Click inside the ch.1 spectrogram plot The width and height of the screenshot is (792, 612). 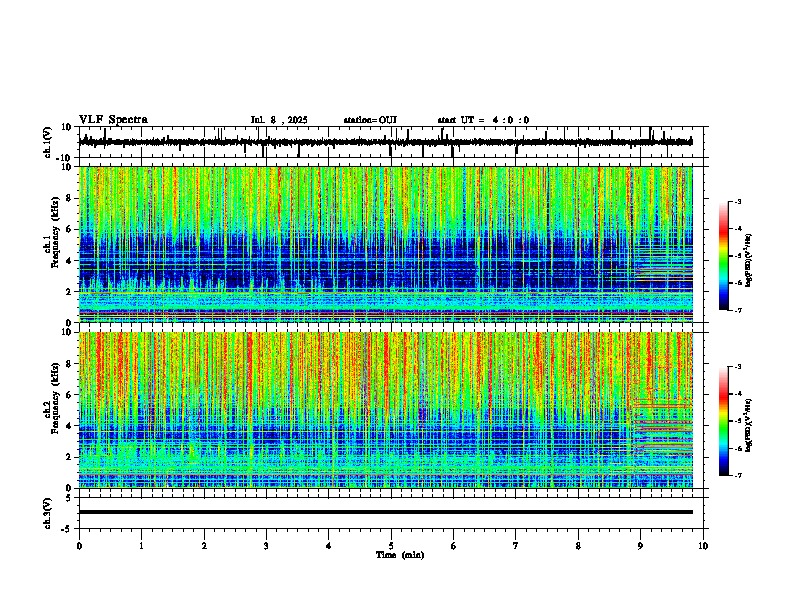tap(386, 244)
